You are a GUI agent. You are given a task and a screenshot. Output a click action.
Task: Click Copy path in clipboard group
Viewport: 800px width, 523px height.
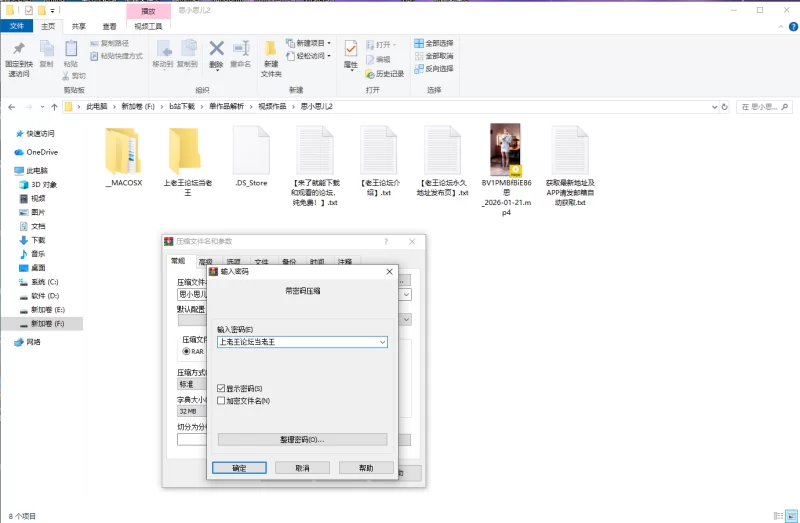[x=109, y=43]
